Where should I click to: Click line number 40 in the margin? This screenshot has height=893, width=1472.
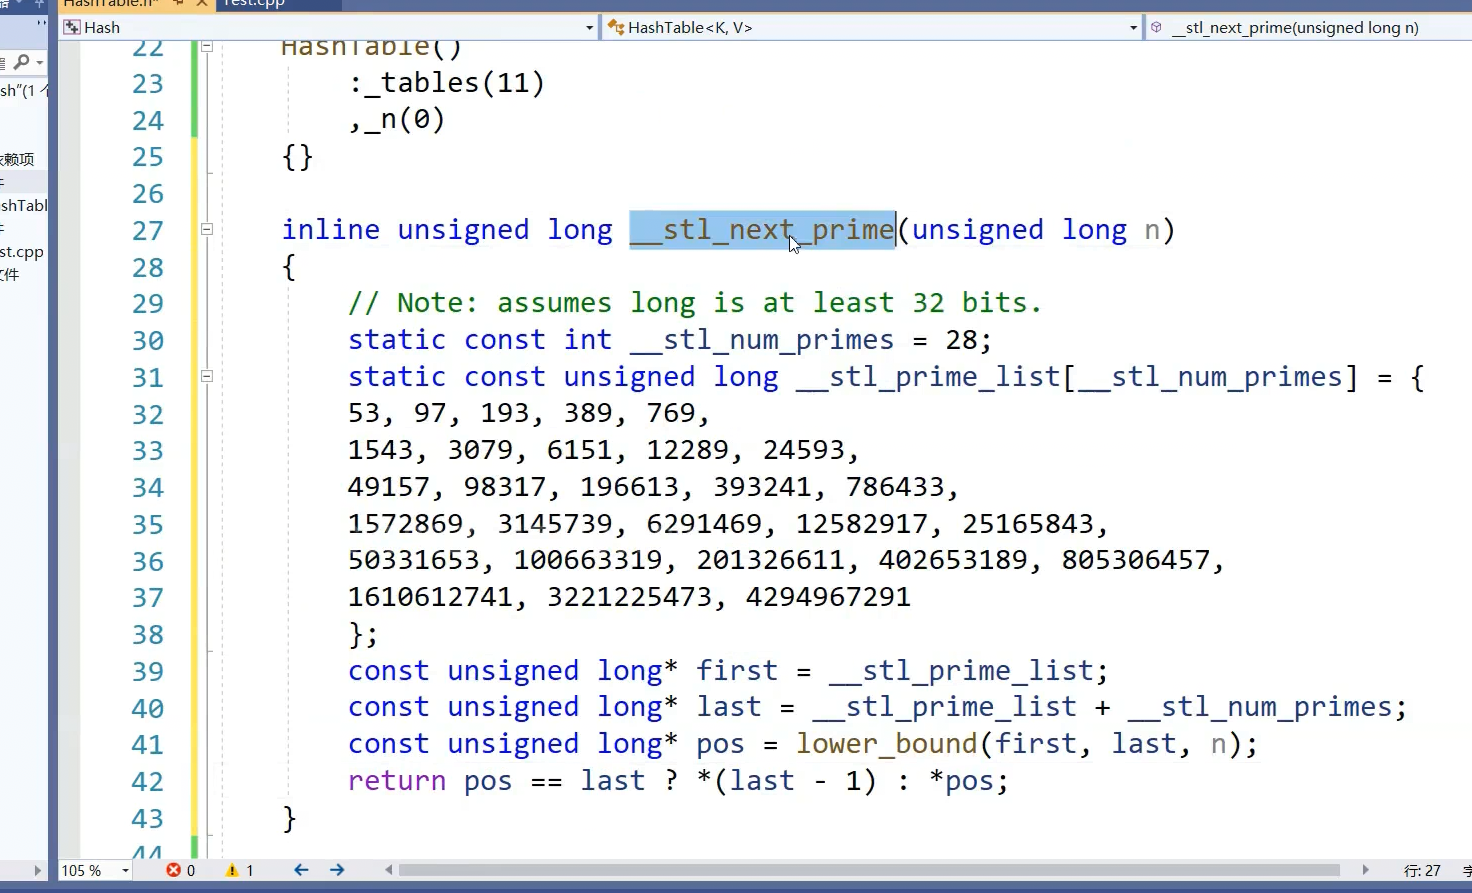coord(148,708)
